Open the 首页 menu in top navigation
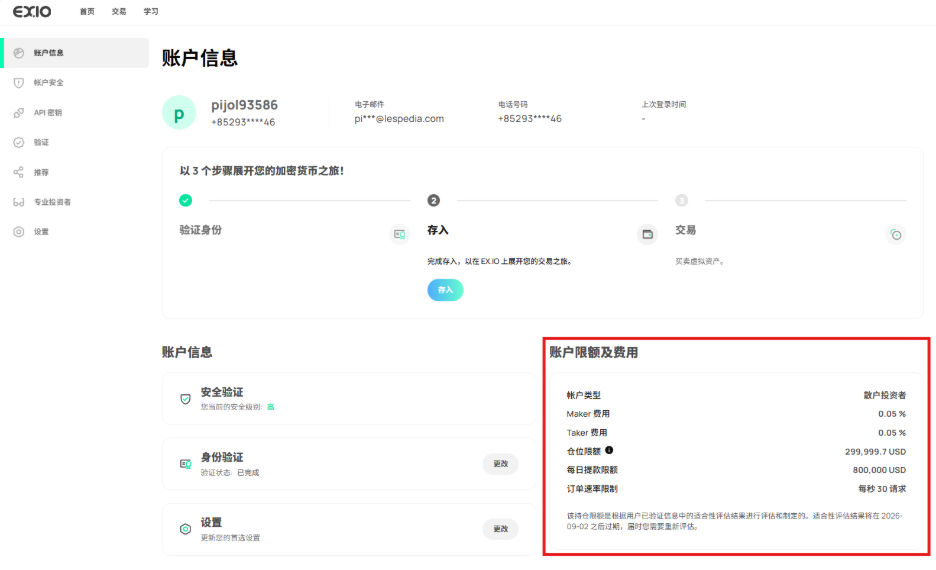The width and height of the screenshot is (936, 570). click(87, 12)
